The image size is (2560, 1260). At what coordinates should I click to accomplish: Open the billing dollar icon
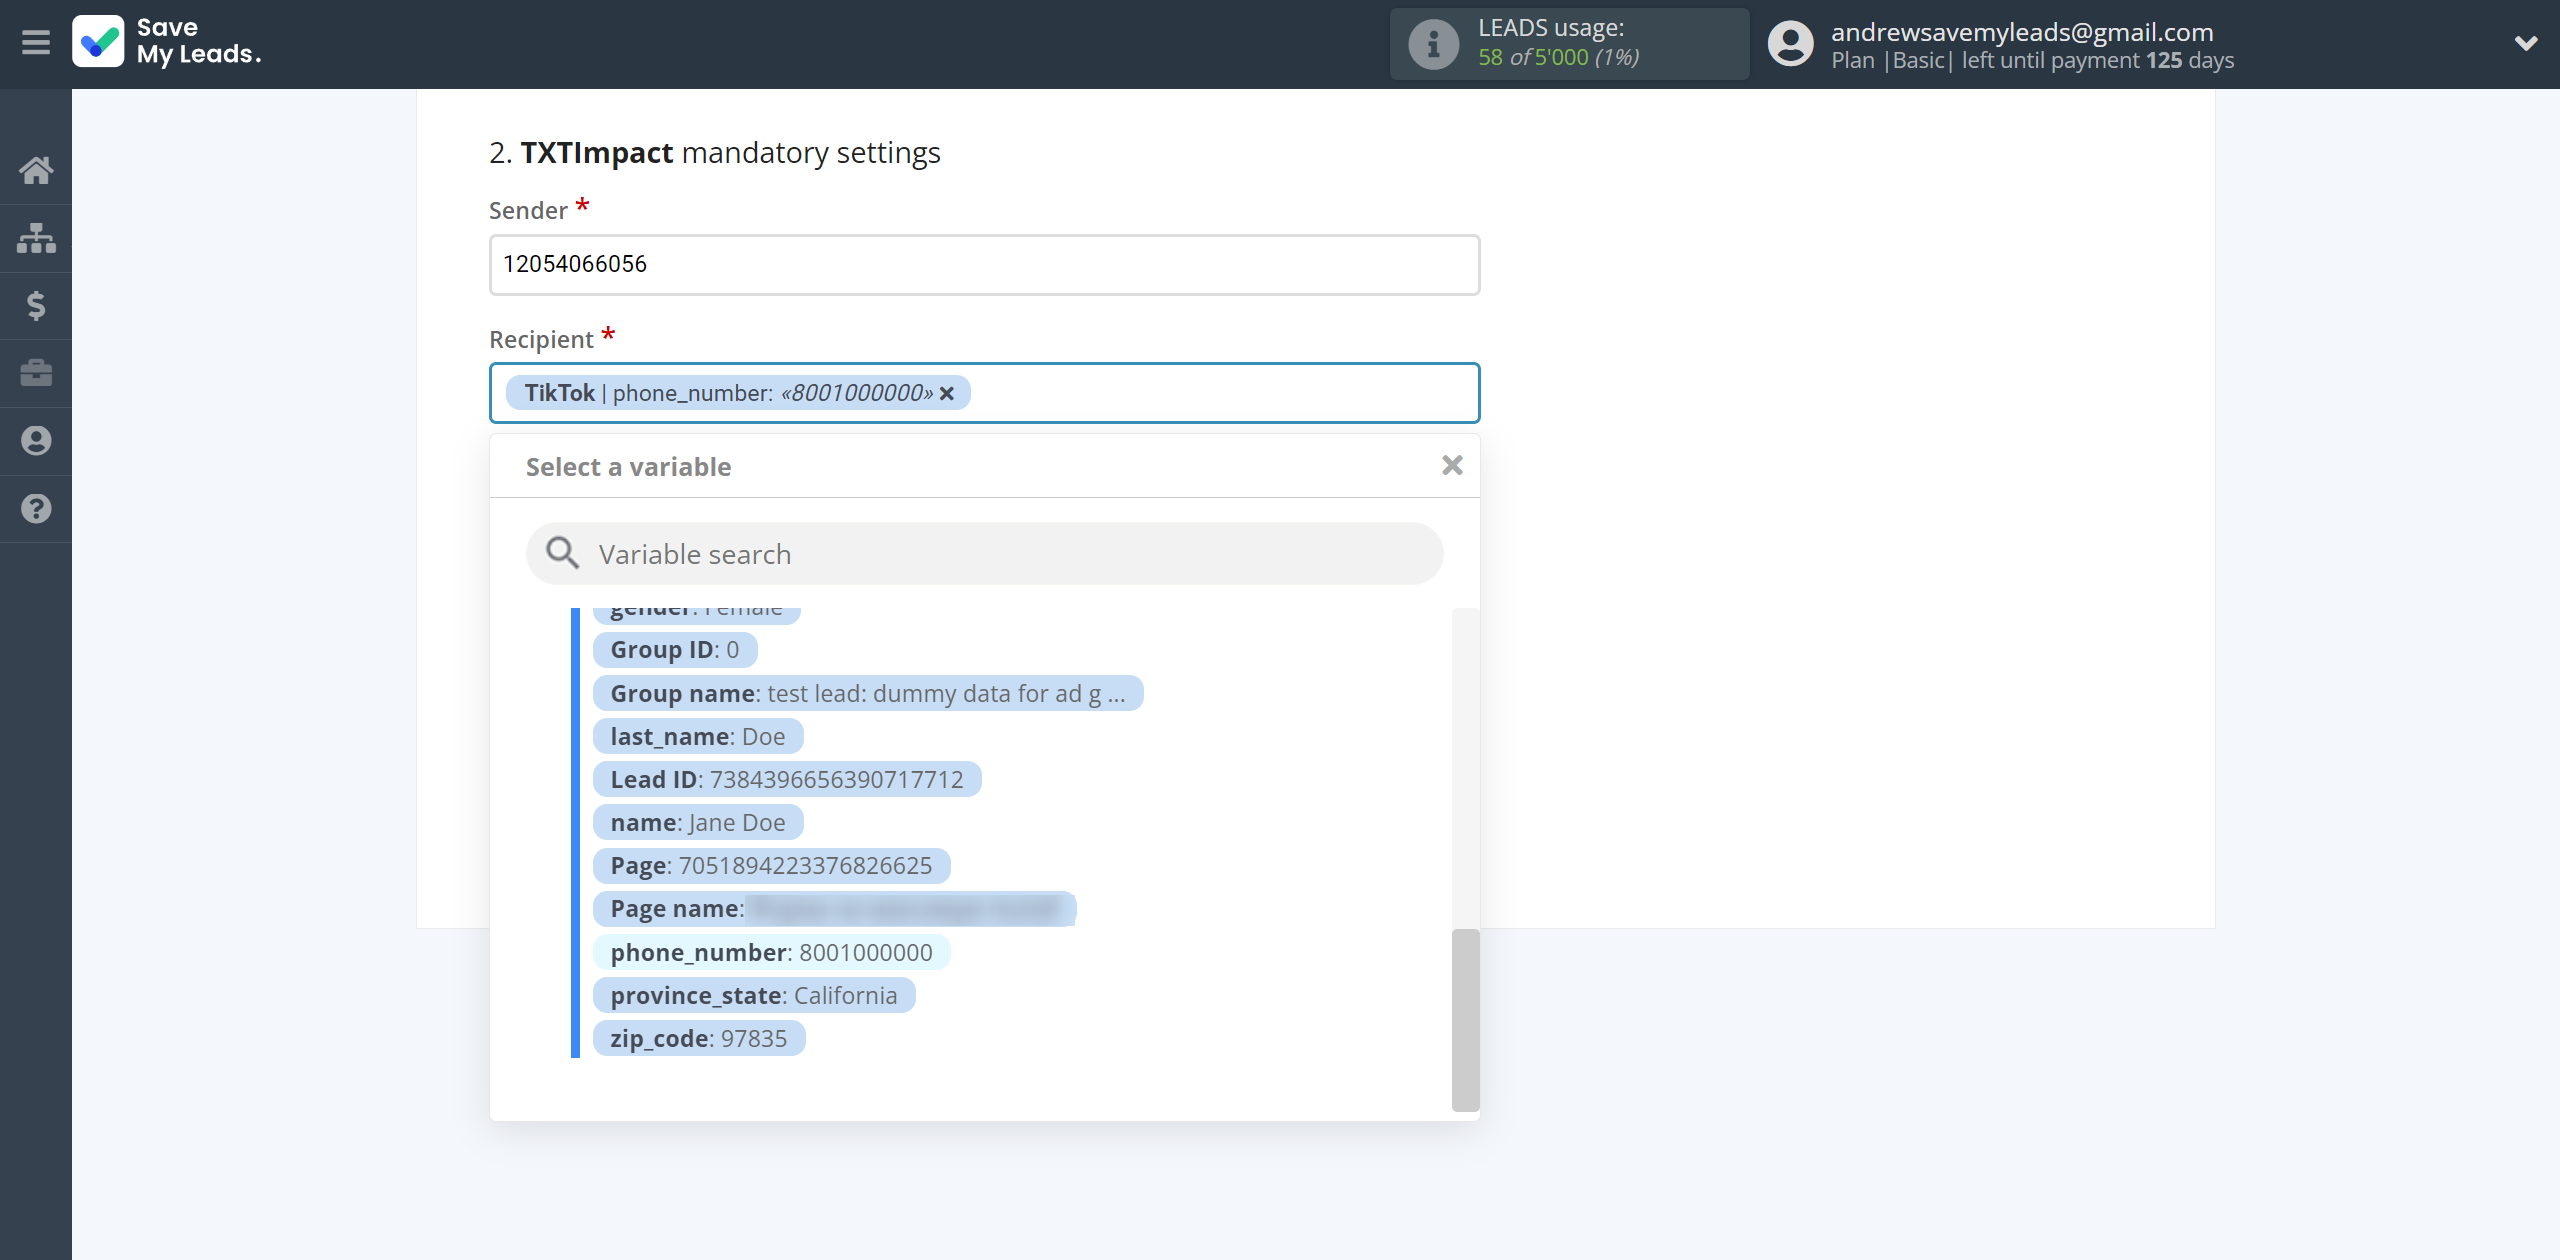tap(36, 306)
